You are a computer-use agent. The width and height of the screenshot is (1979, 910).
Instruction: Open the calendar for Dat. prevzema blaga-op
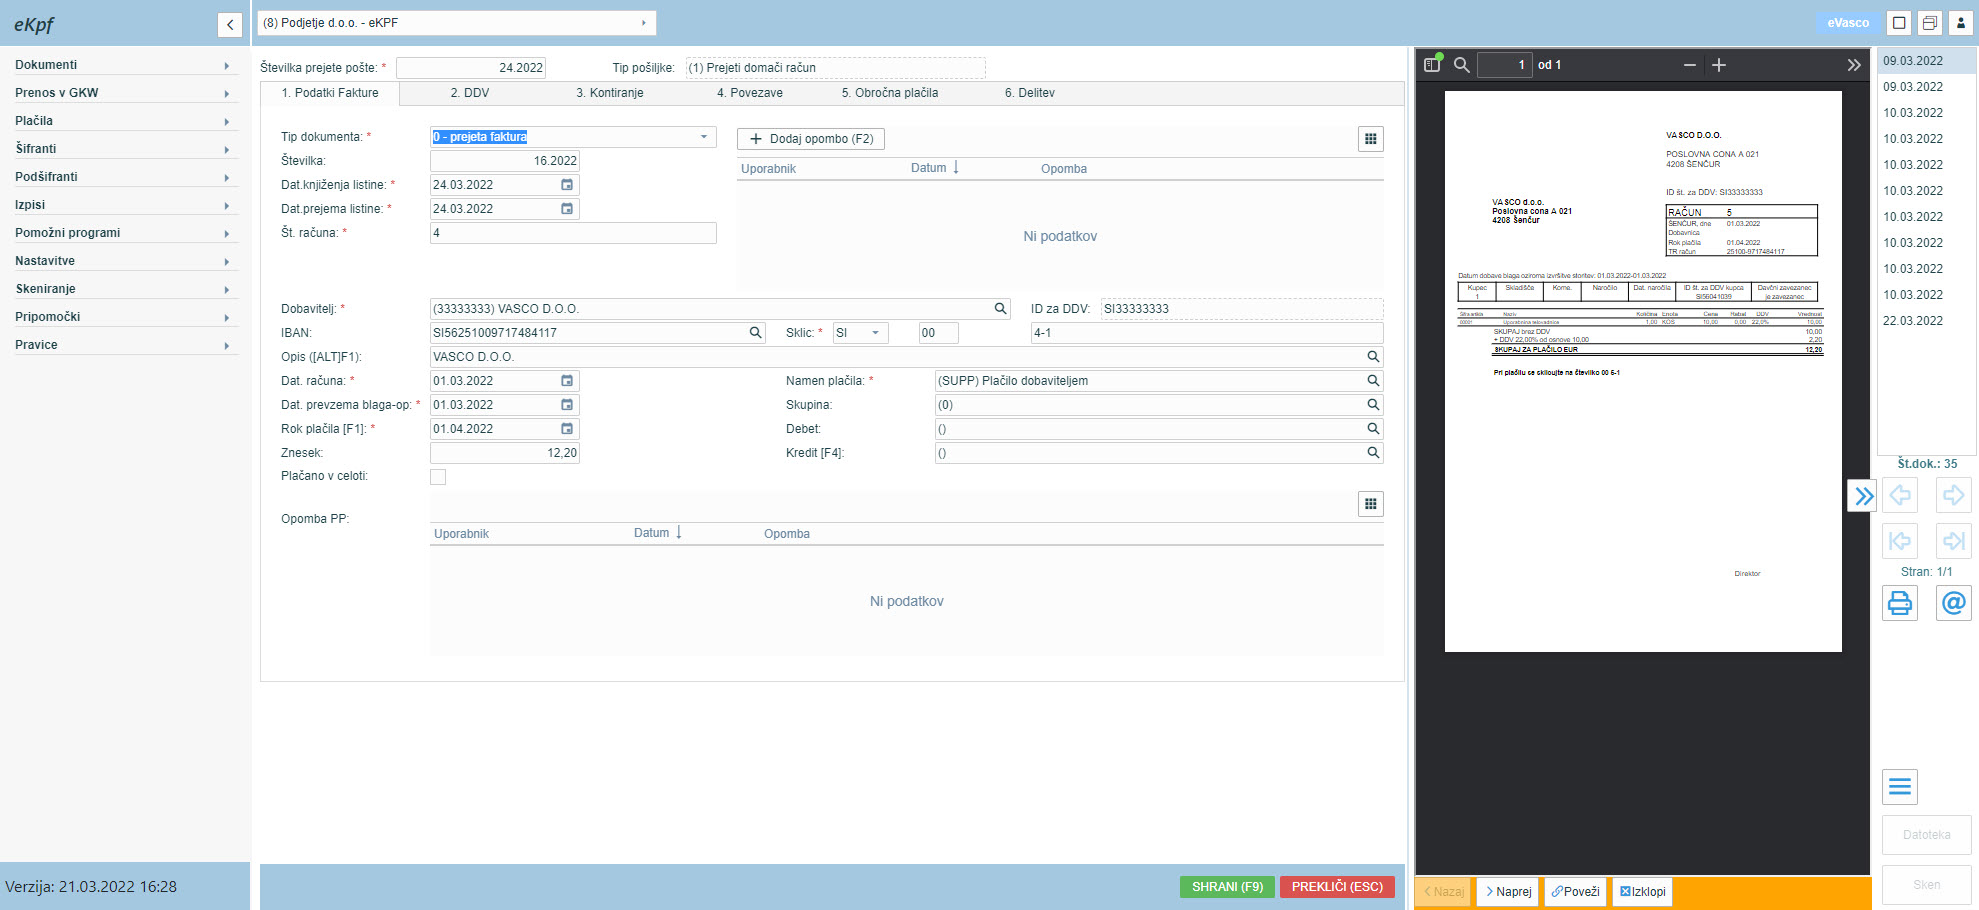[567, 405]
